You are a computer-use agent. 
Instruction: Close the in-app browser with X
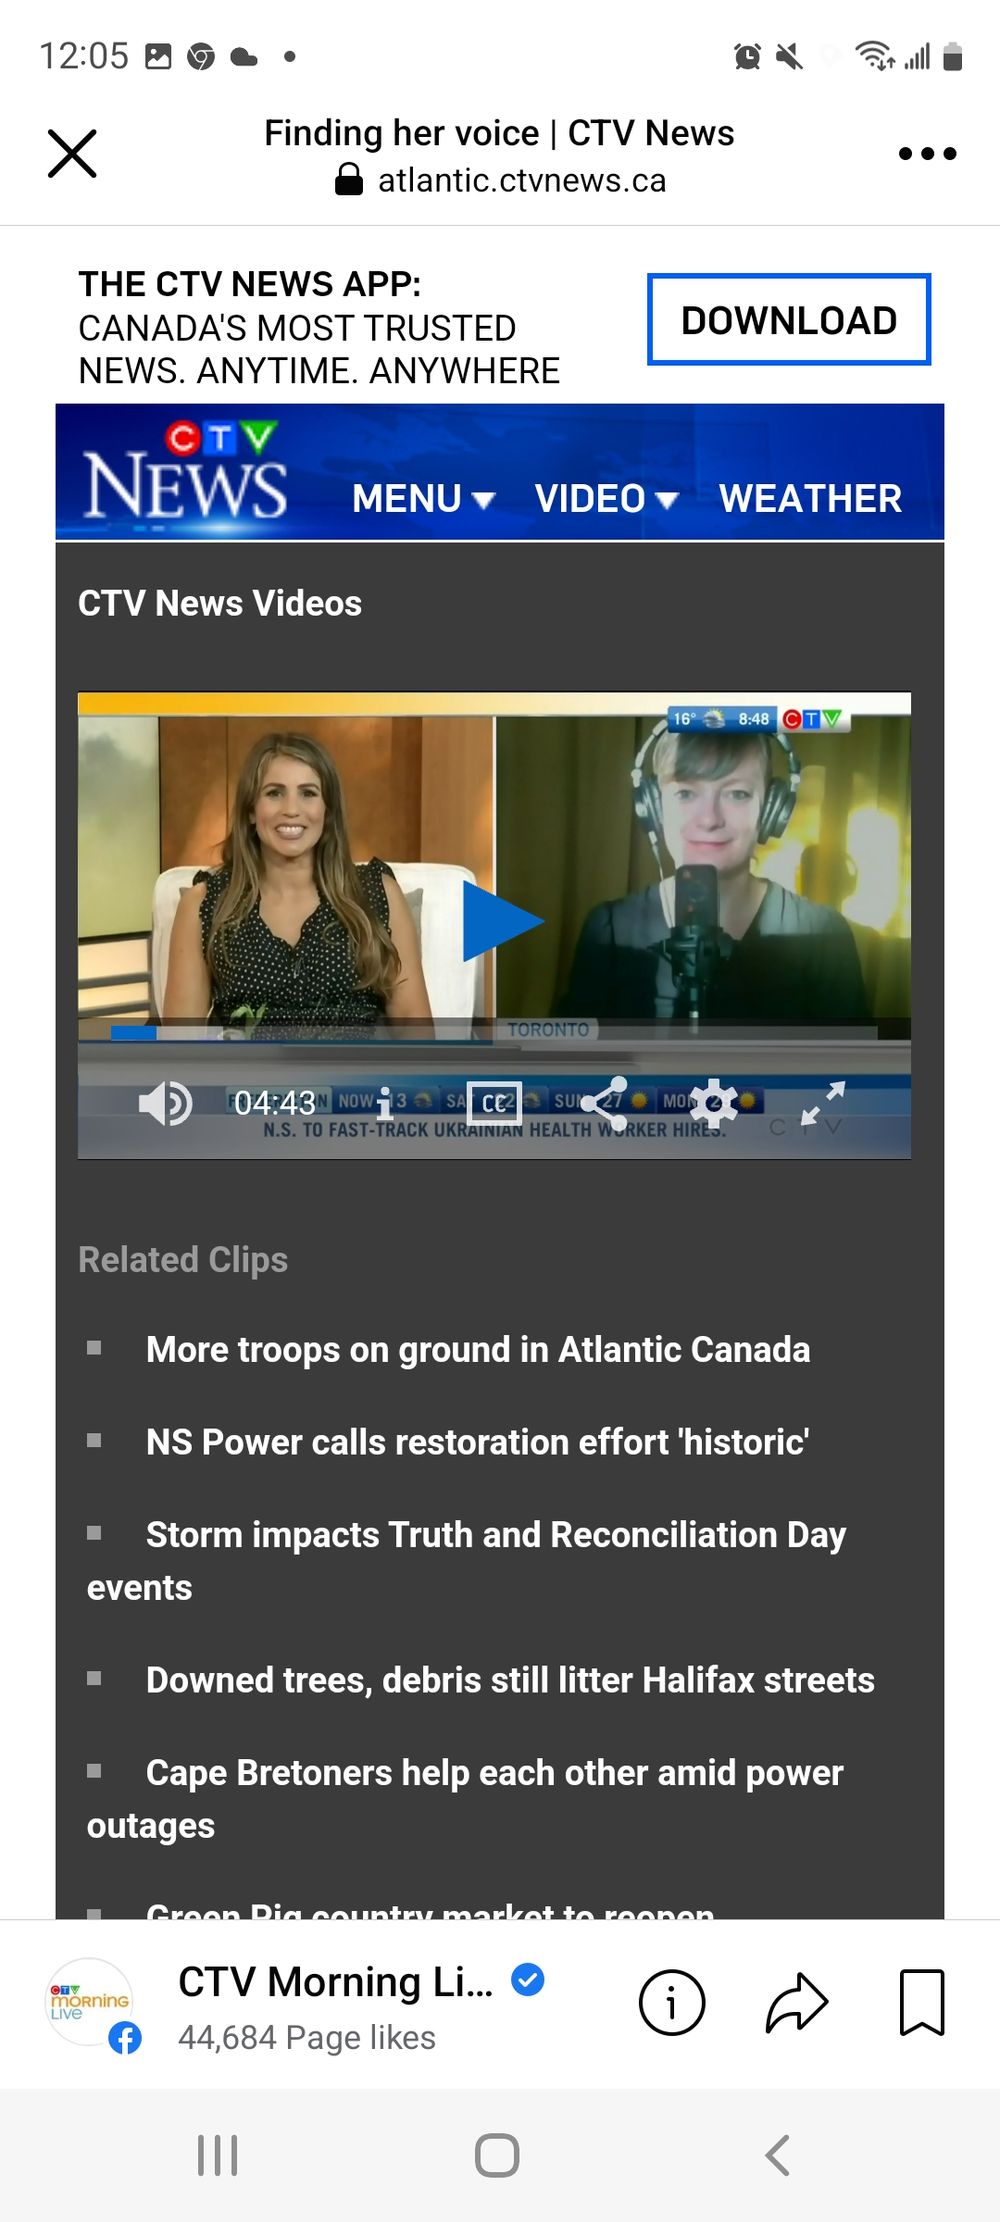[72, 154]
